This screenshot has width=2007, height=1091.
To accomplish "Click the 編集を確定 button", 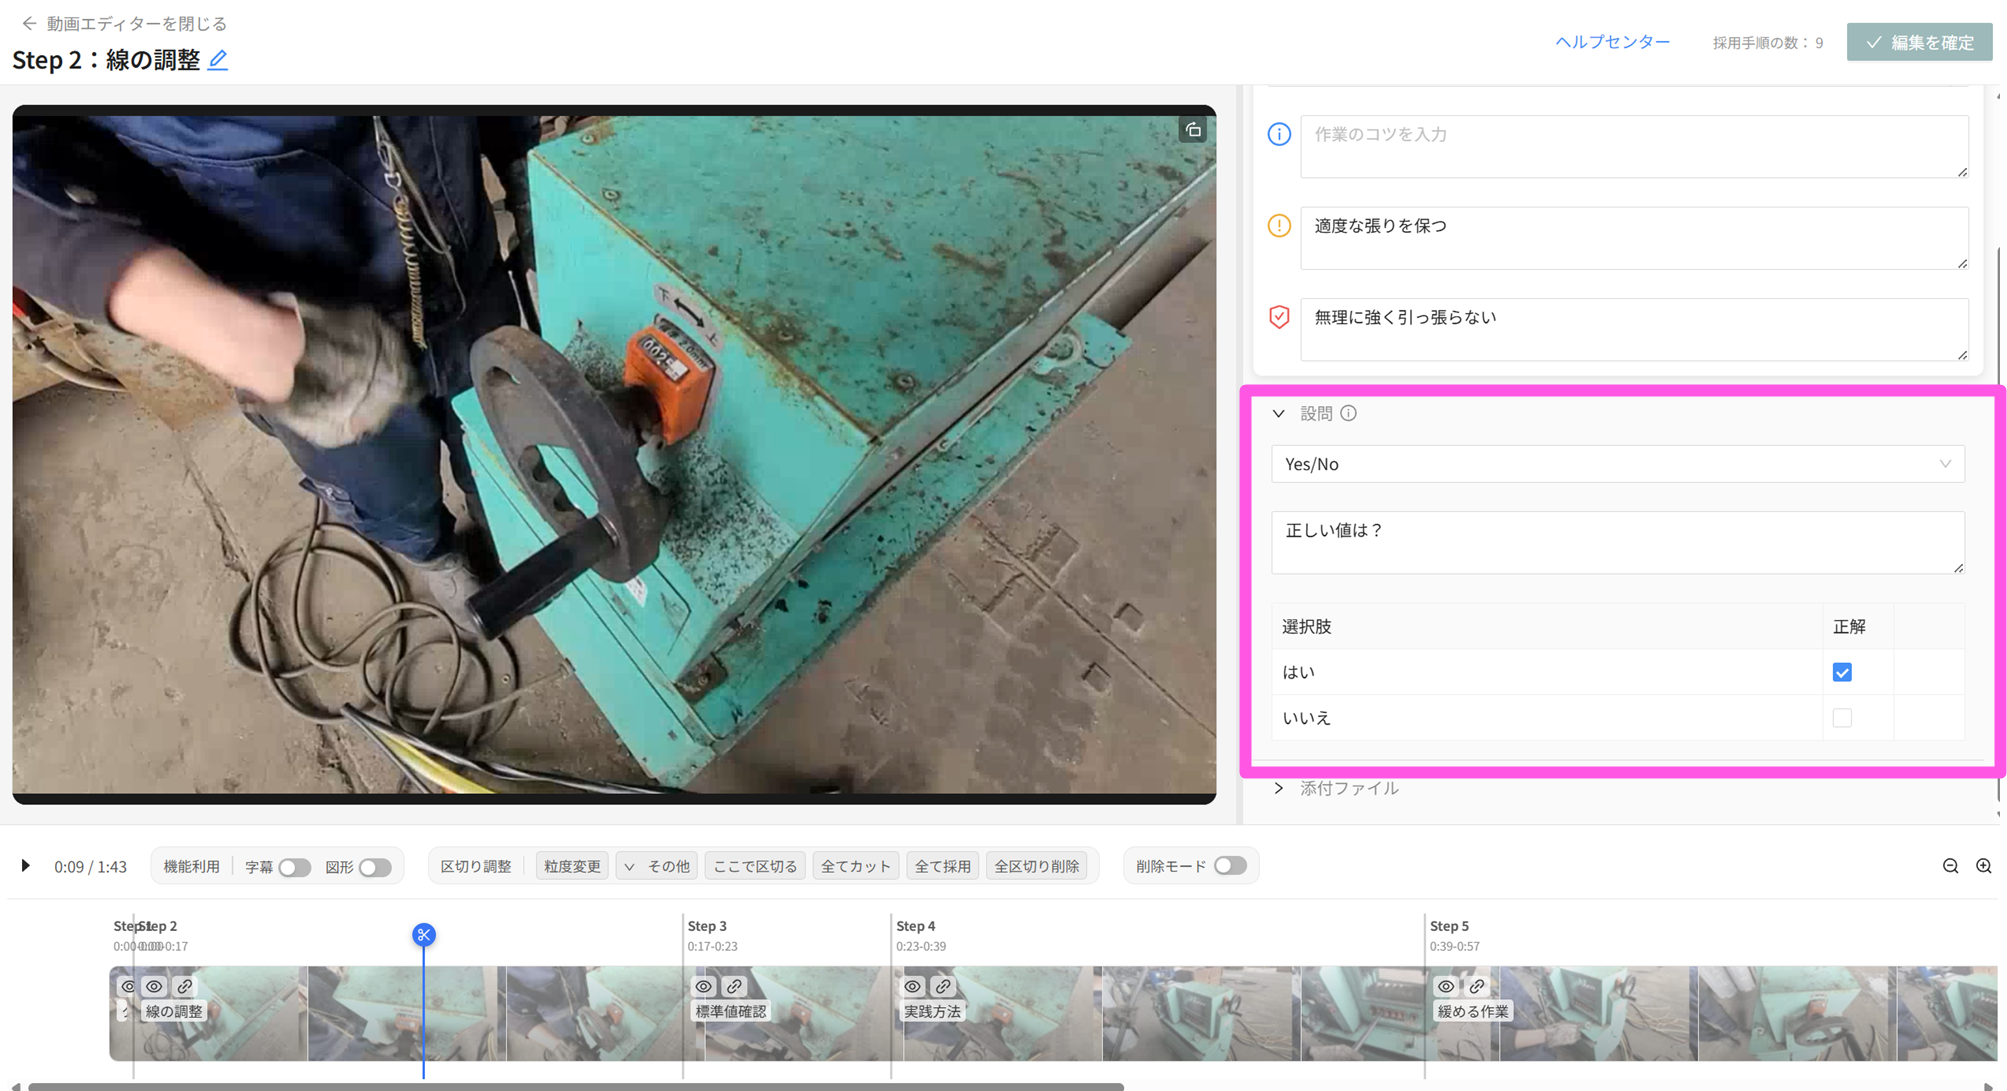I will 1918,42.
